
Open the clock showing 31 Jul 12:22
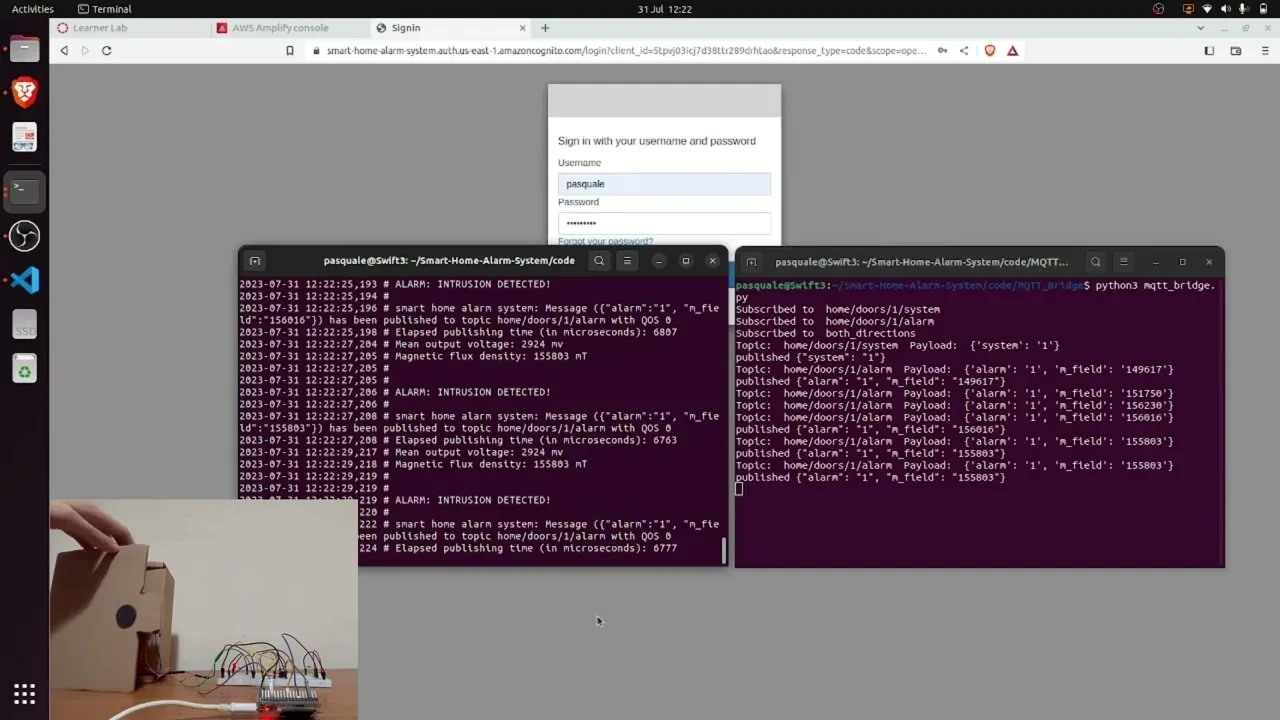(x=665, y=9)
